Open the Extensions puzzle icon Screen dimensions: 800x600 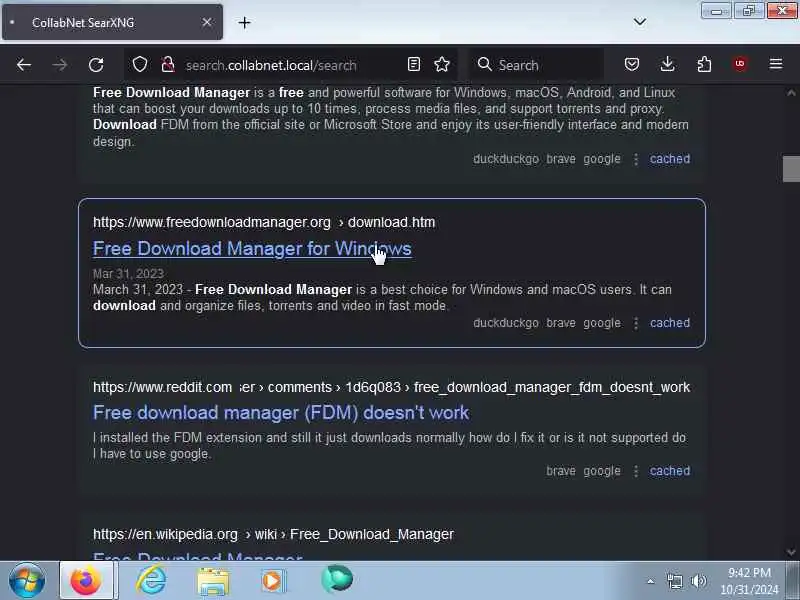coord(704,64)
